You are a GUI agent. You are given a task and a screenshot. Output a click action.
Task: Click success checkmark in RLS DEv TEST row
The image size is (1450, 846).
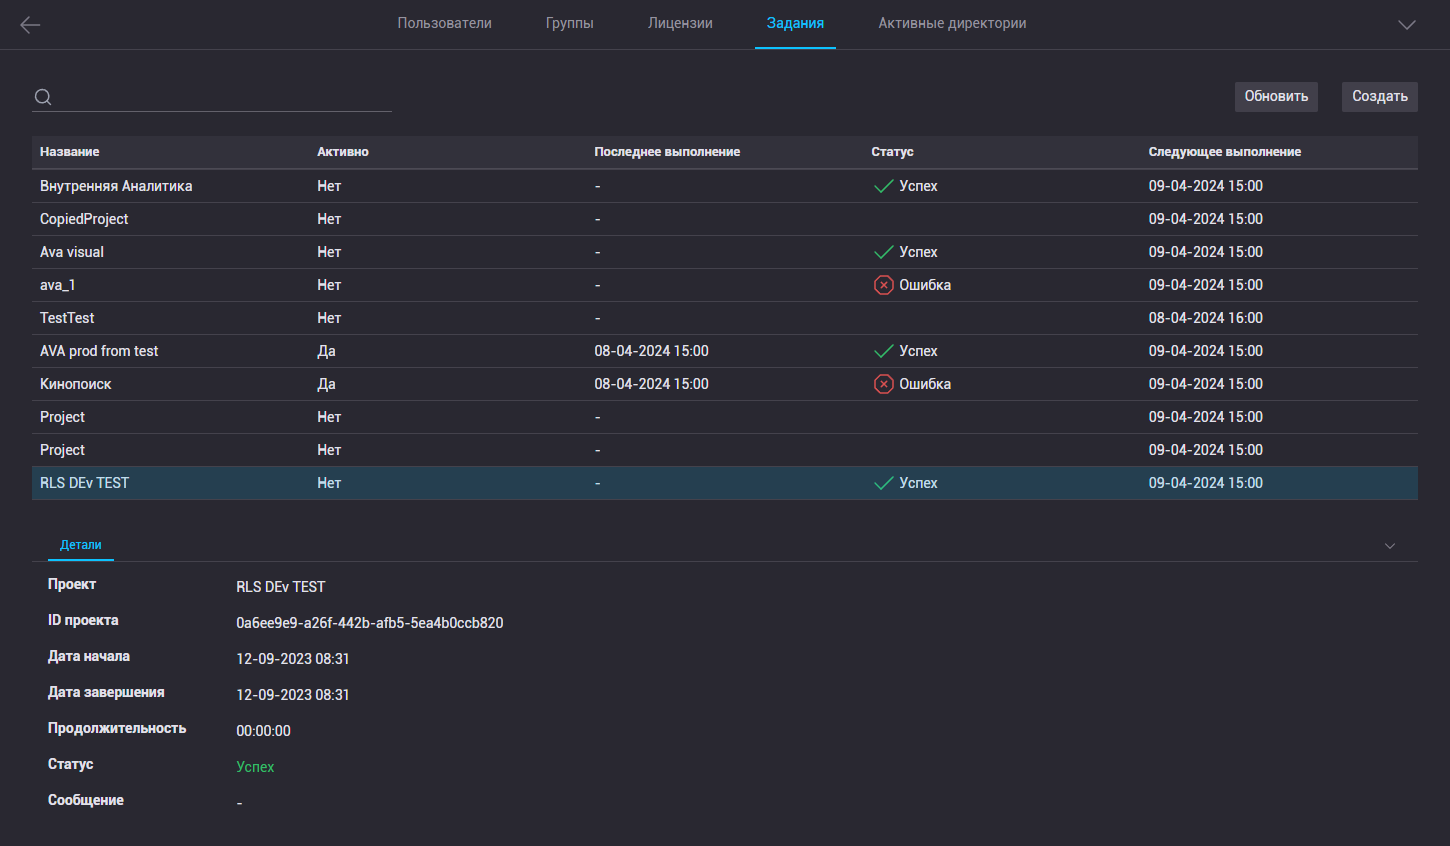pos(884,483)
